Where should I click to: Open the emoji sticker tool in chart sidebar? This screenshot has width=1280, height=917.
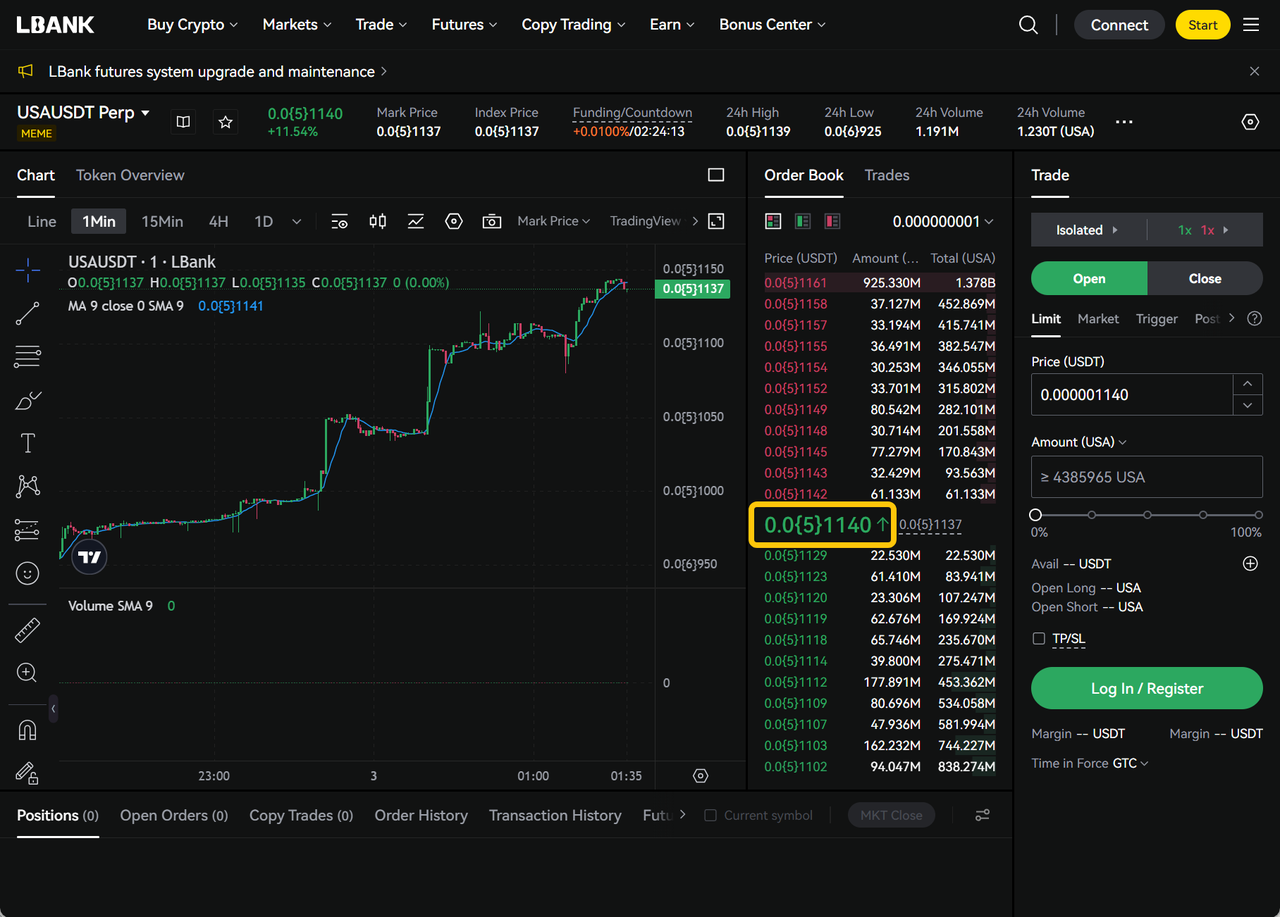click(x=28, y=573)
